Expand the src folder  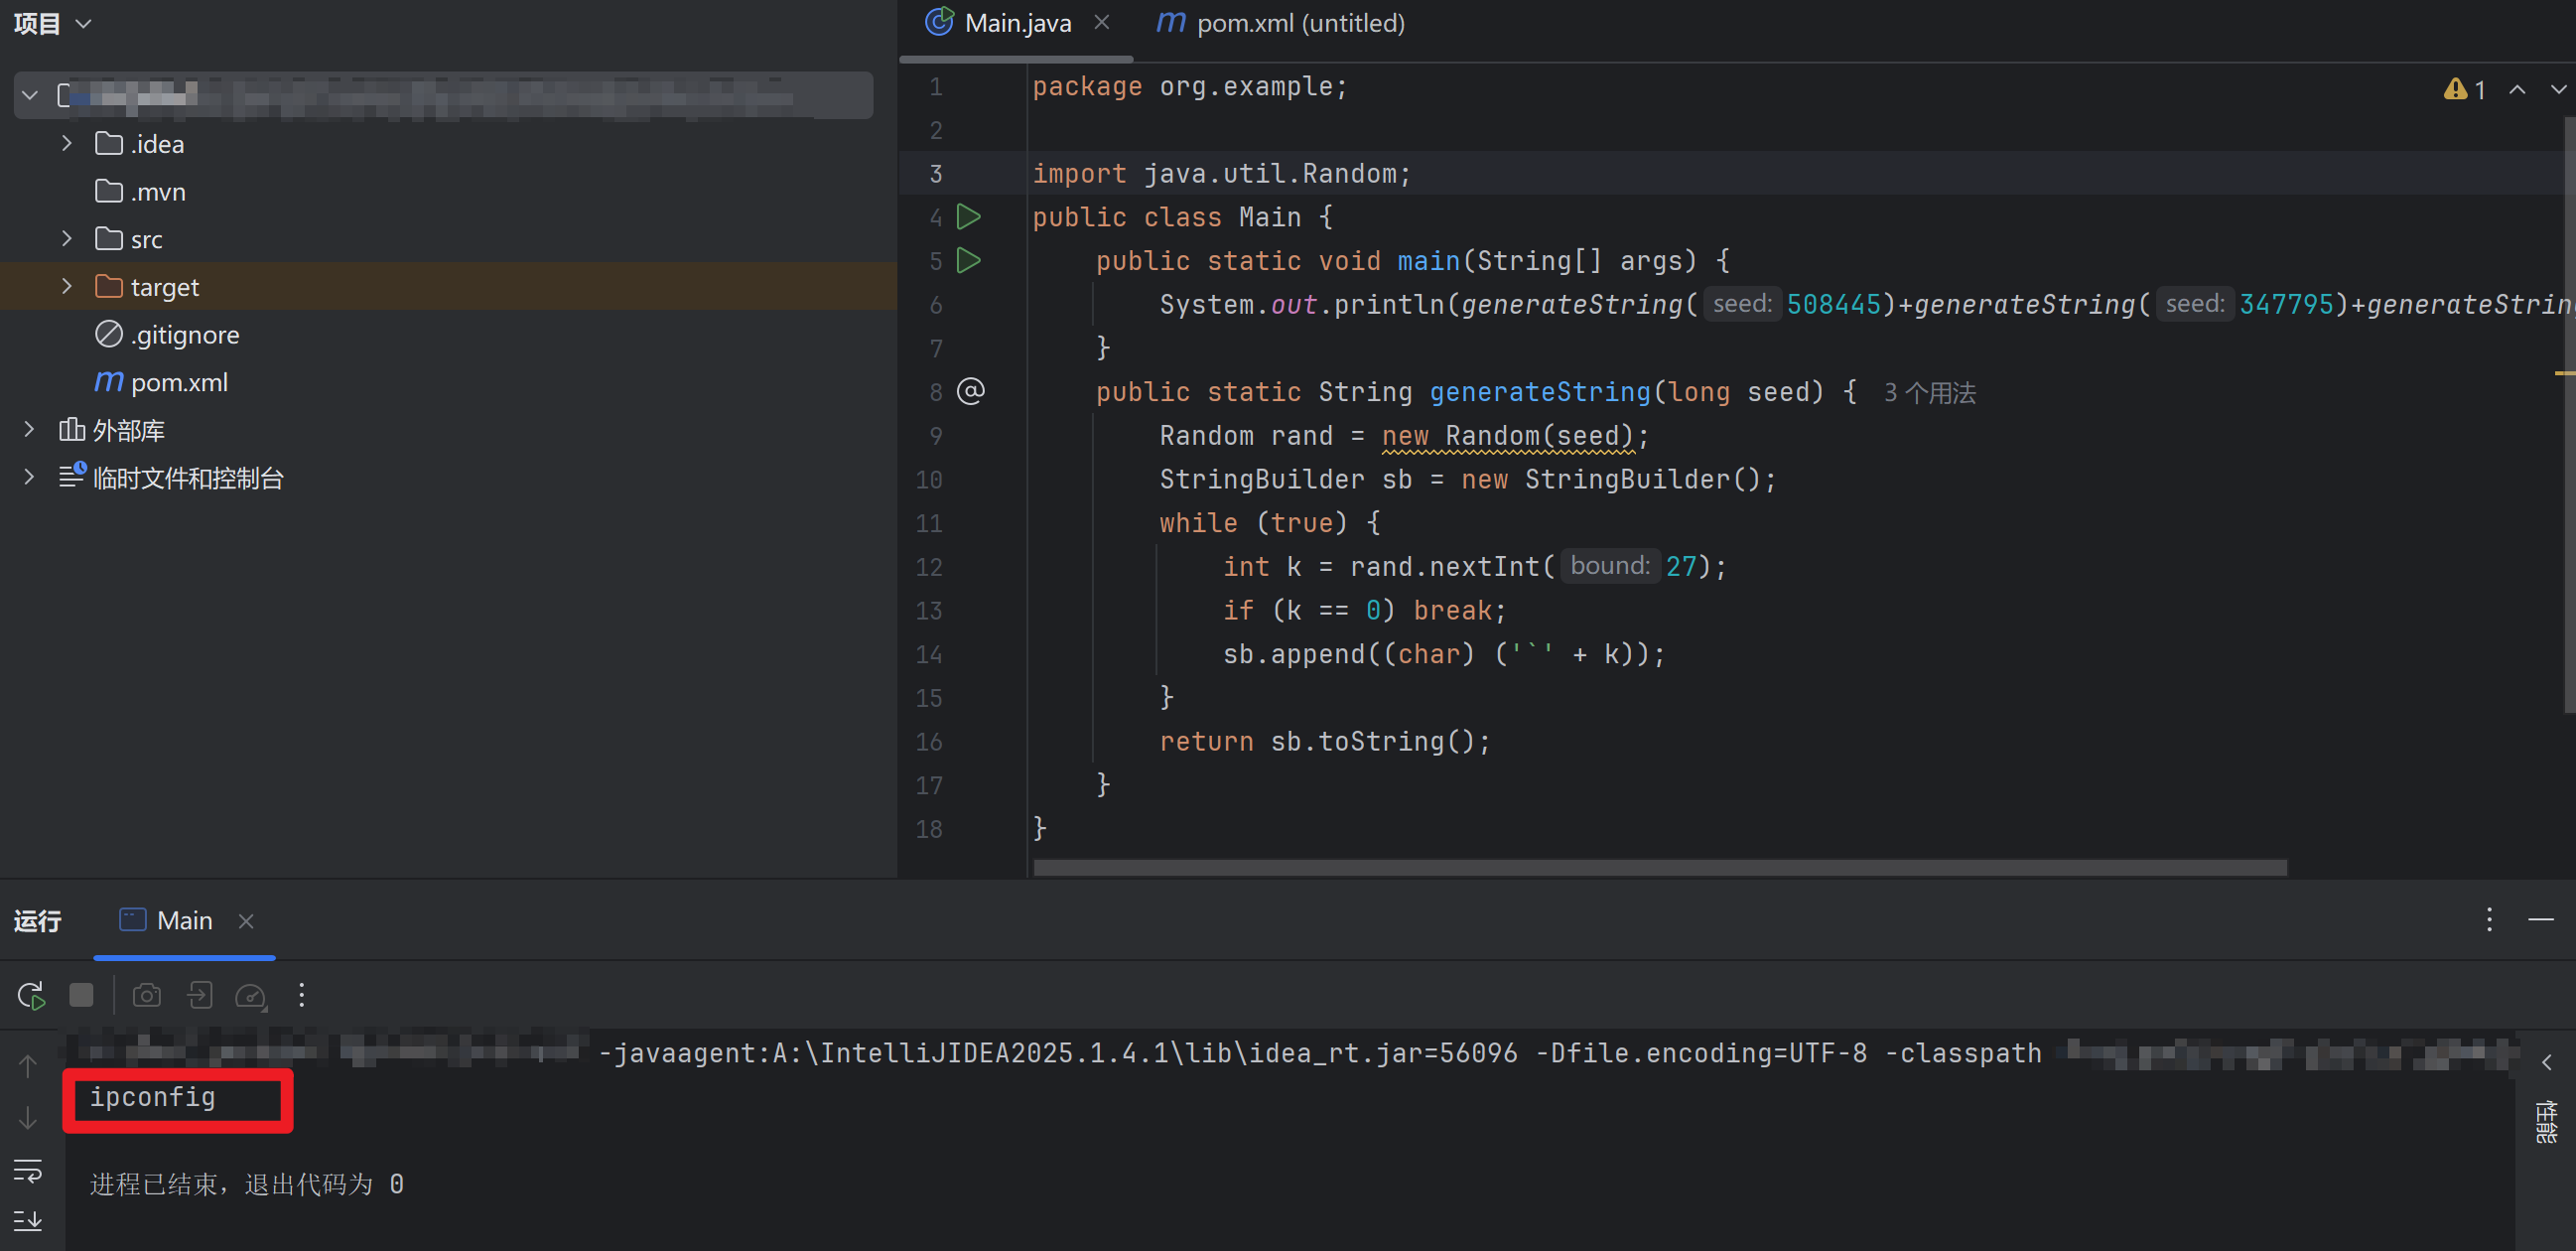(66, 239)
